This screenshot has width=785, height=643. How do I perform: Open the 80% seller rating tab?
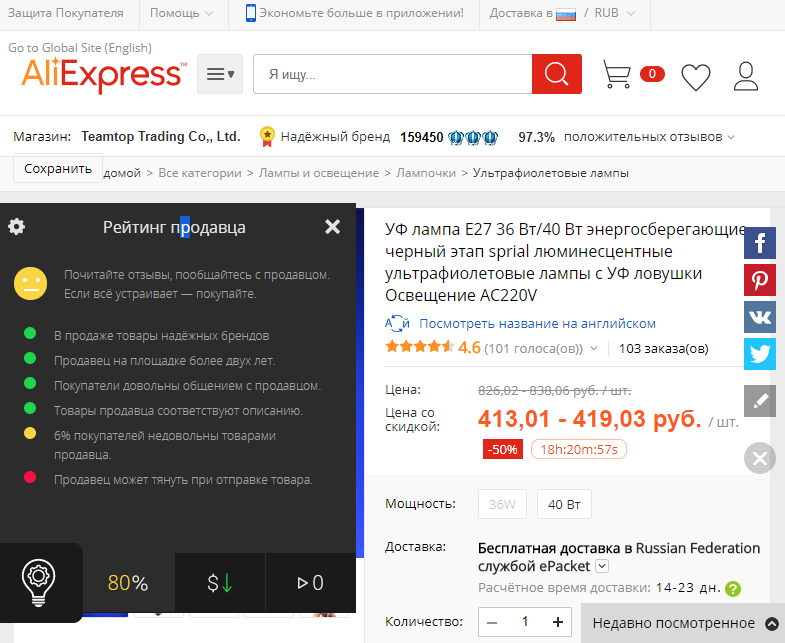[x=128, y=583]
